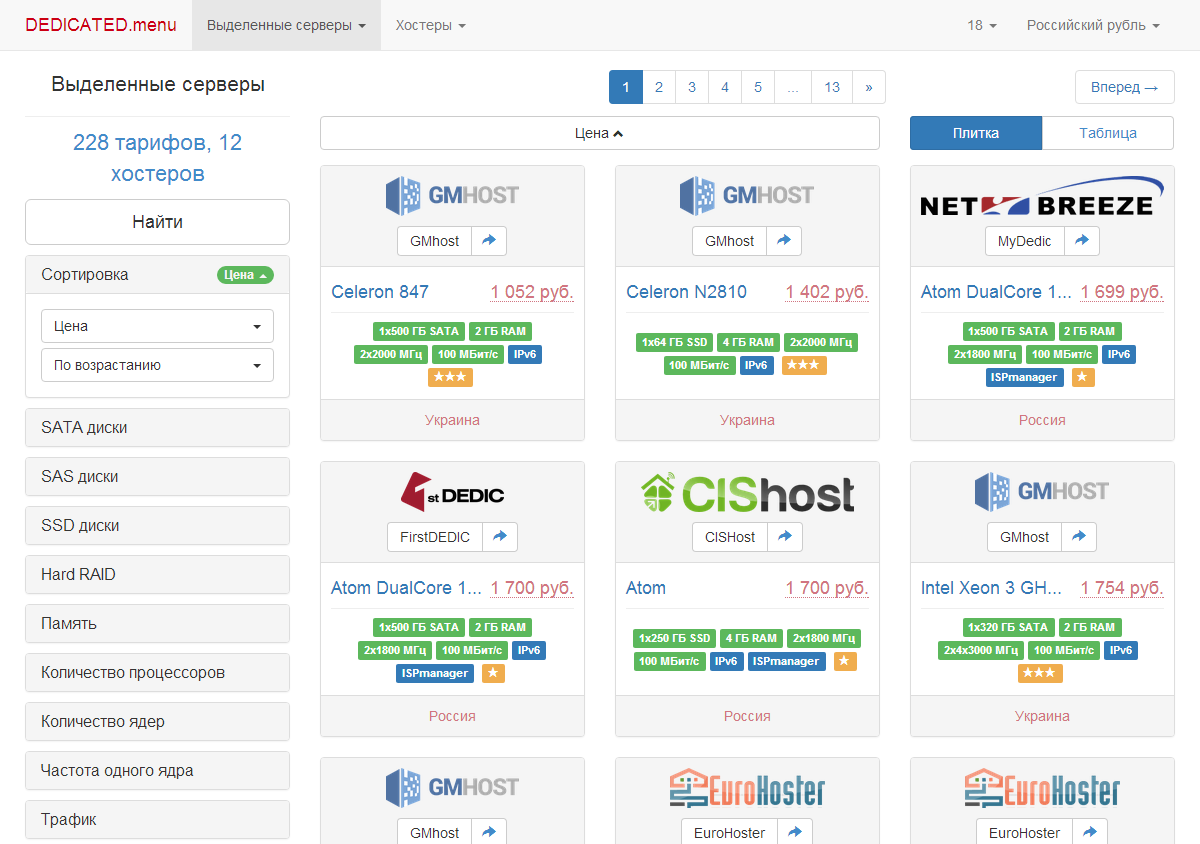Open the 18 per-page dropdown
Image resolution: width=1200 pixels, height=844 pixels.
point(982,25)
